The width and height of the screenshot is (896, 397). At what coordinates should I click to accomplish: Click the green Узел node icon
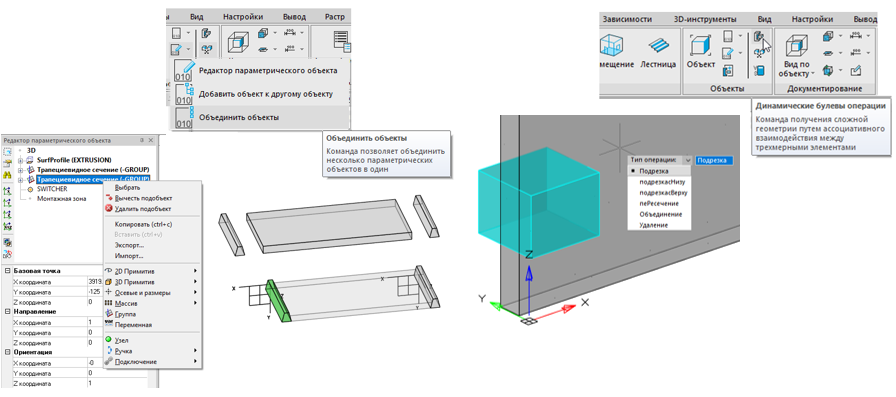point(109,340)
